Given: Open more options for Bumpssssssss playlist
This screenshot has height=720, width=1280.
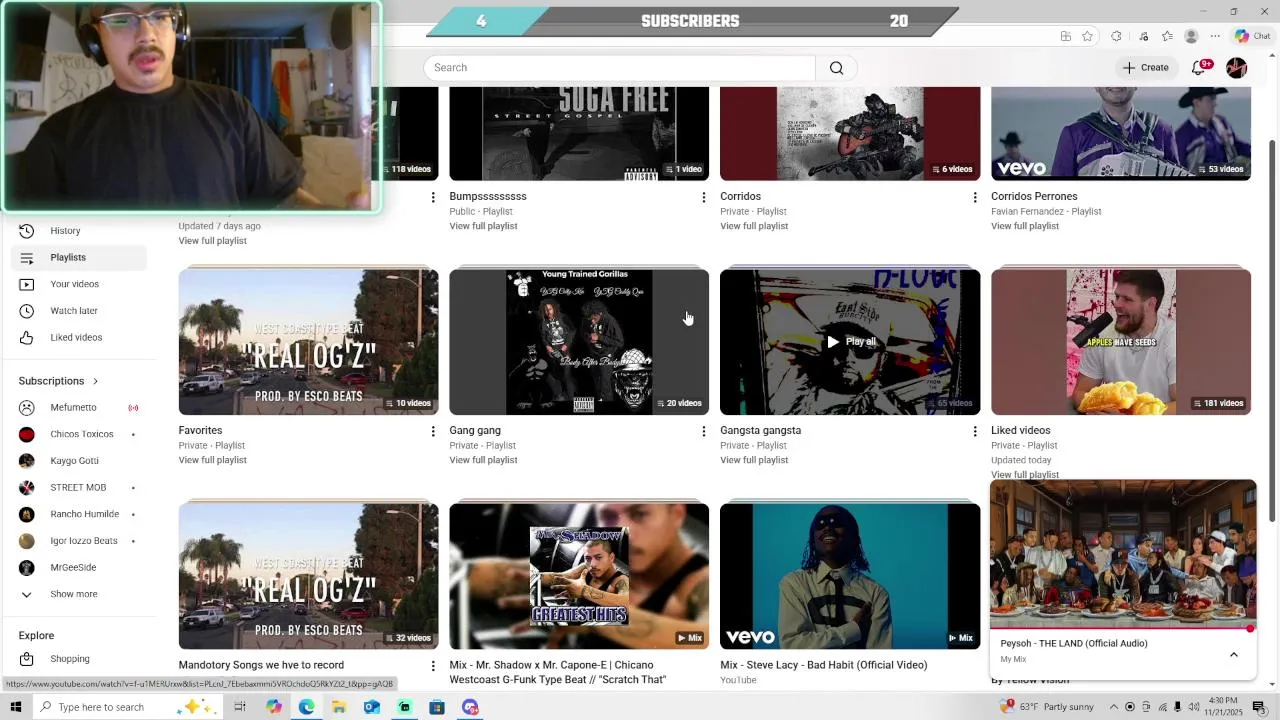Looking at the screenshot, I should pyautogui.click(x=704, y=198).
